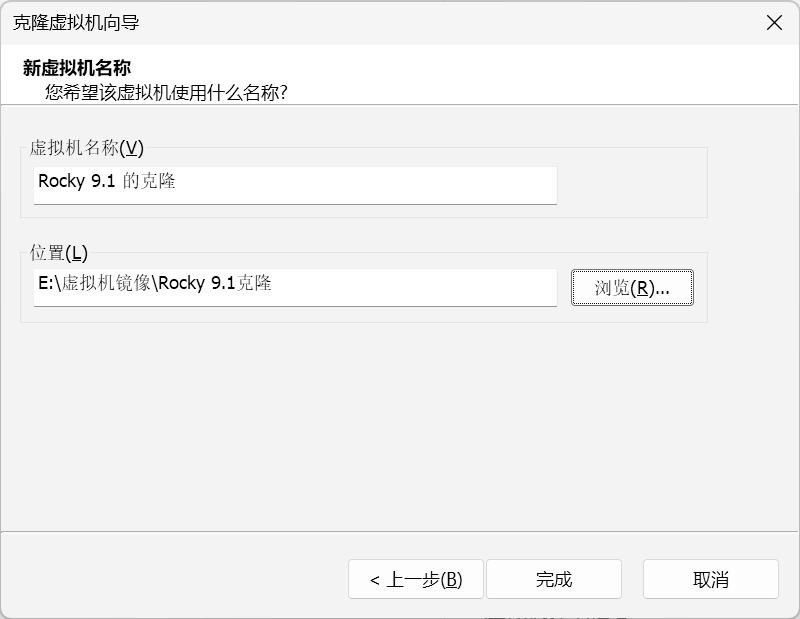Click 虚拟机镜像 folder segment in location path

(105, 284)
